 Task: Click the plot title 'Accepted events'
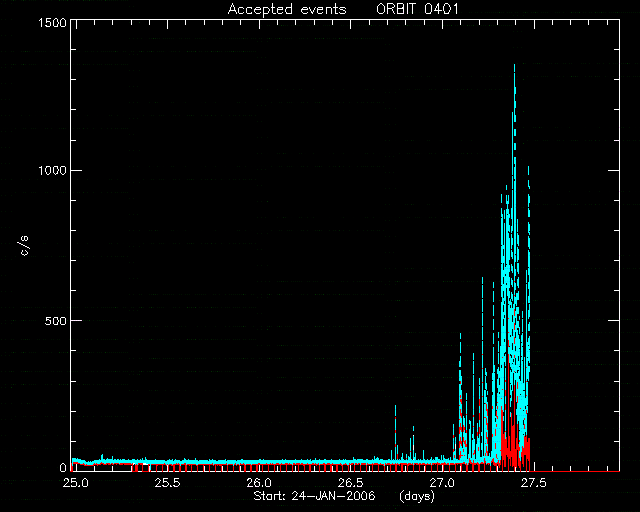(287, 9)
